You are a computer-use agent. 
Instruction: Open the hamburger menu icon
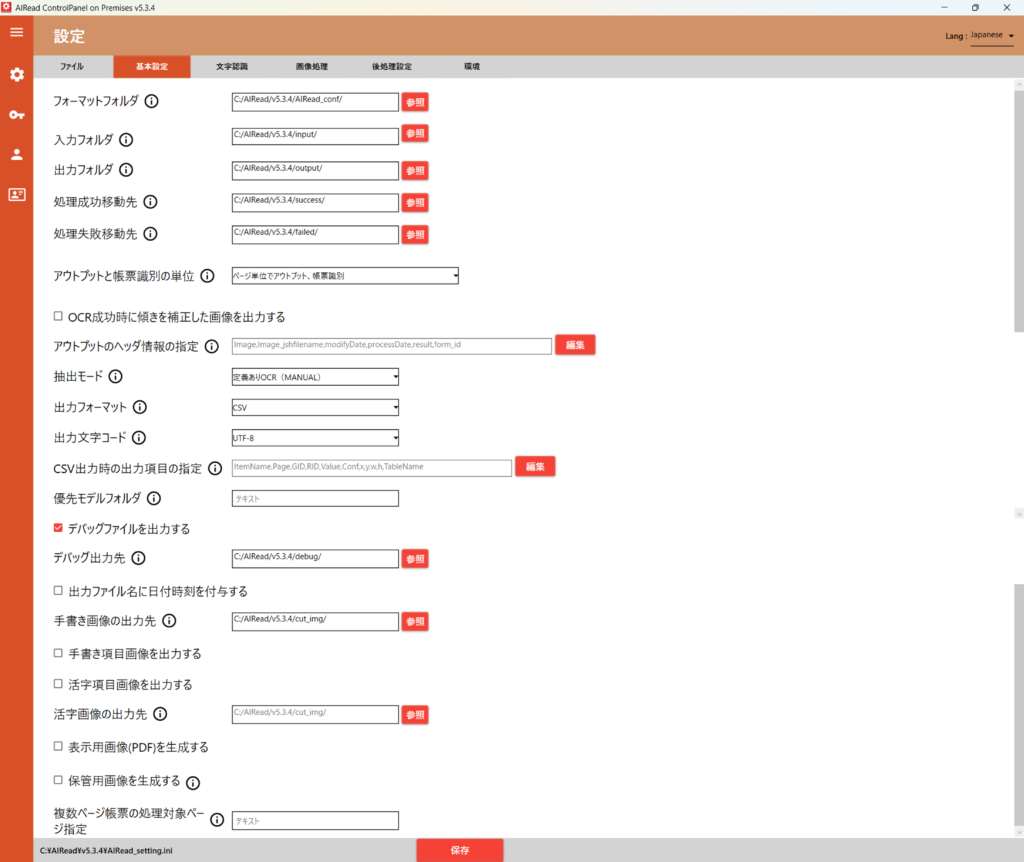click(x=16, y=32)
